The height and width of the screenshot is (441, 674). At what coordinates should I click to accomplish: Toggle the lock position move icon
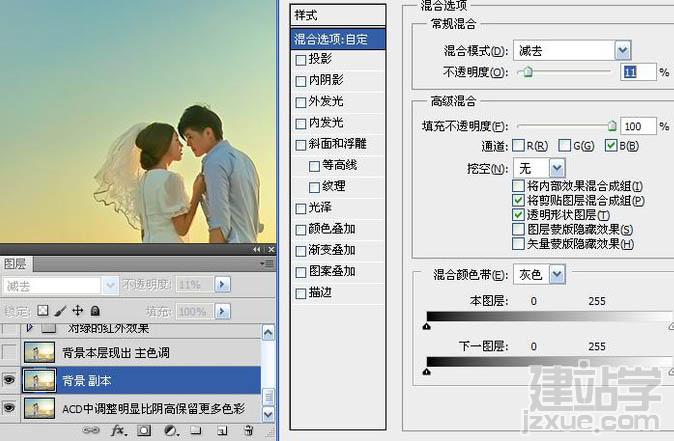pos(78,310)
